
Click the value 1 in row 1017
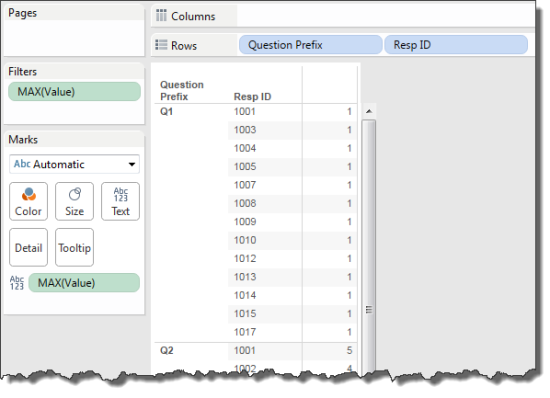coord(349,332)
